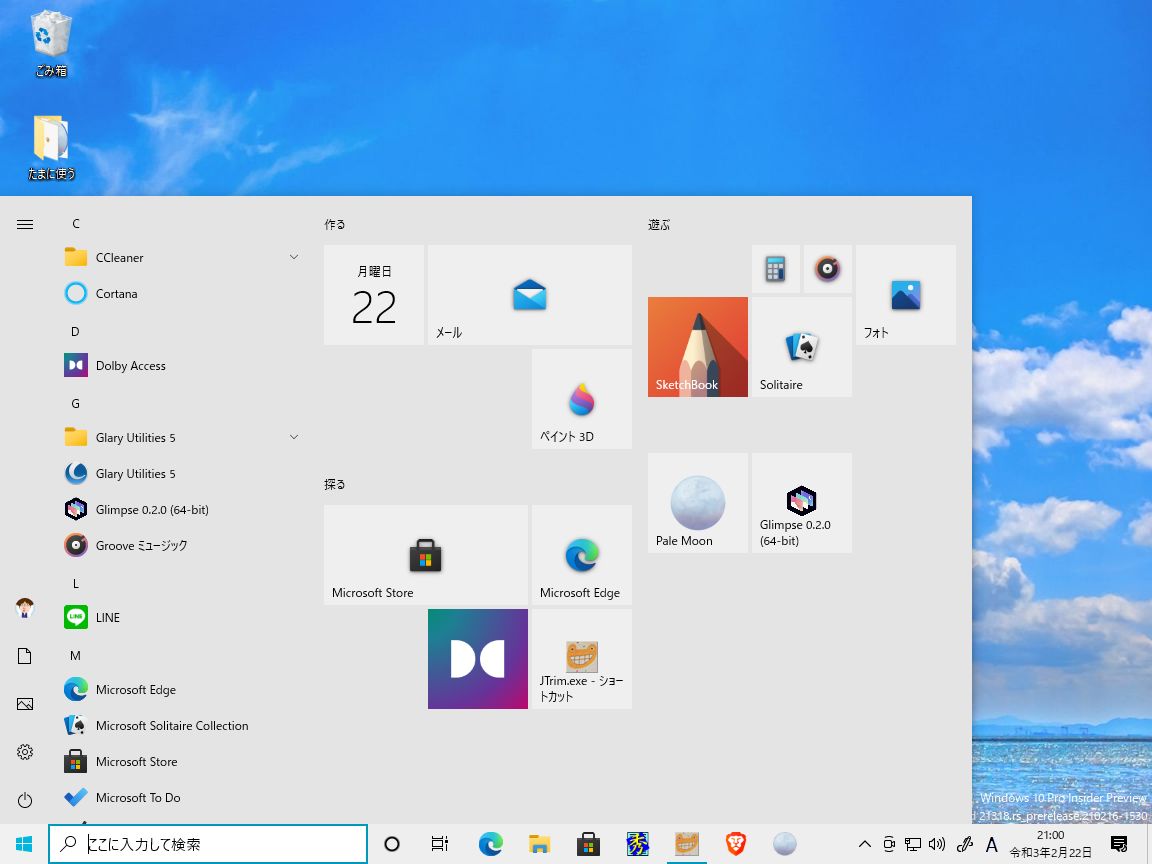Launch LINE from the app list

click(x=181, y=617)
